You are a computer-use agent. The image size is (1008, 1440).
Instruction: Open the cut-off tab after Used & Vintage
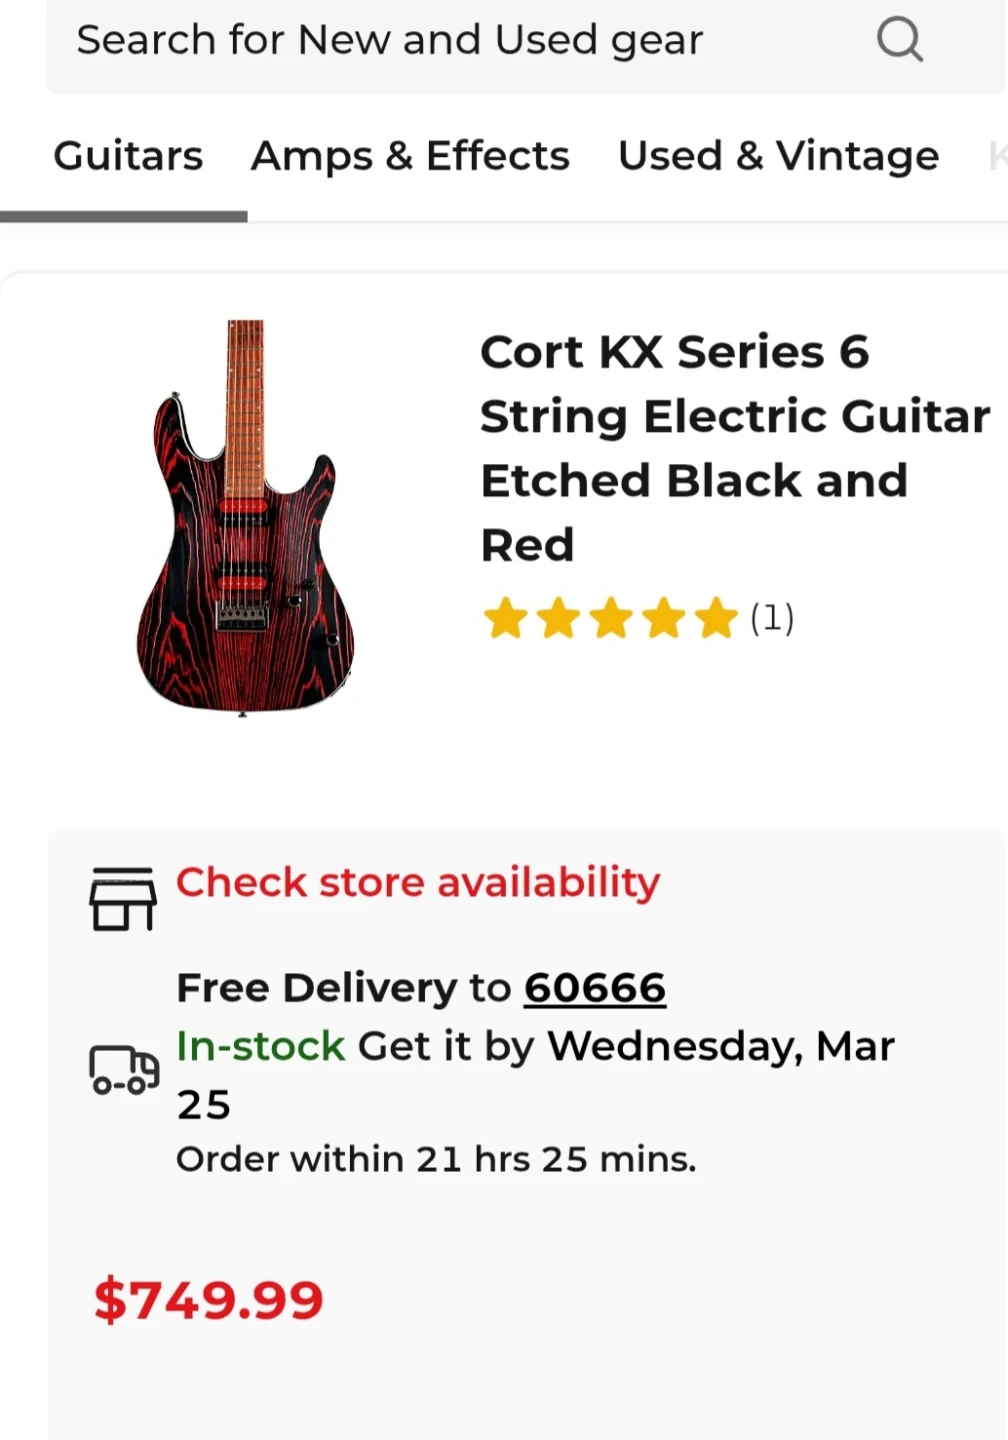point(997,156)
